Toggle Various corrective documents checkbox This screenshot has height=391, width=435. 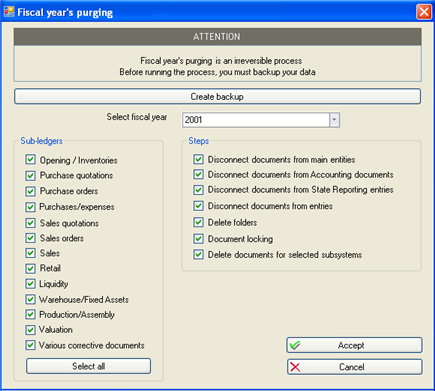point(31,345)
